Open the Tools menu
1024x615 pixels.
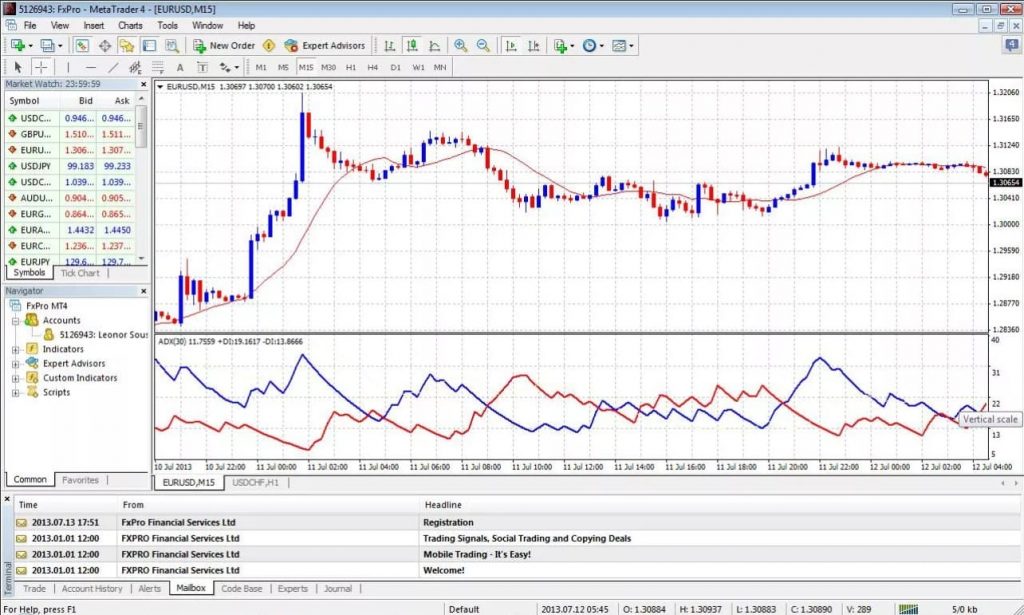coord(167,25)
